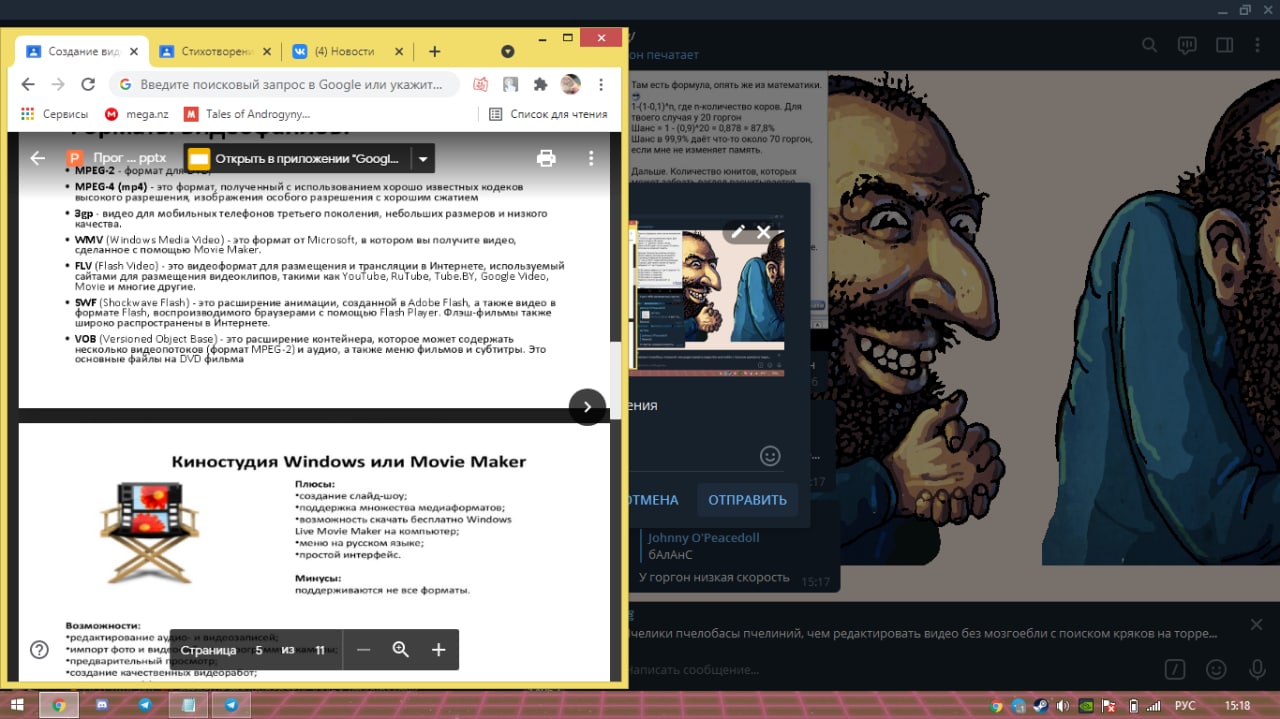Image resolution: width=1280 pixels, height=719 pixels.
Task: Click the Steam icon in system tray
Action: (1040, 705)
